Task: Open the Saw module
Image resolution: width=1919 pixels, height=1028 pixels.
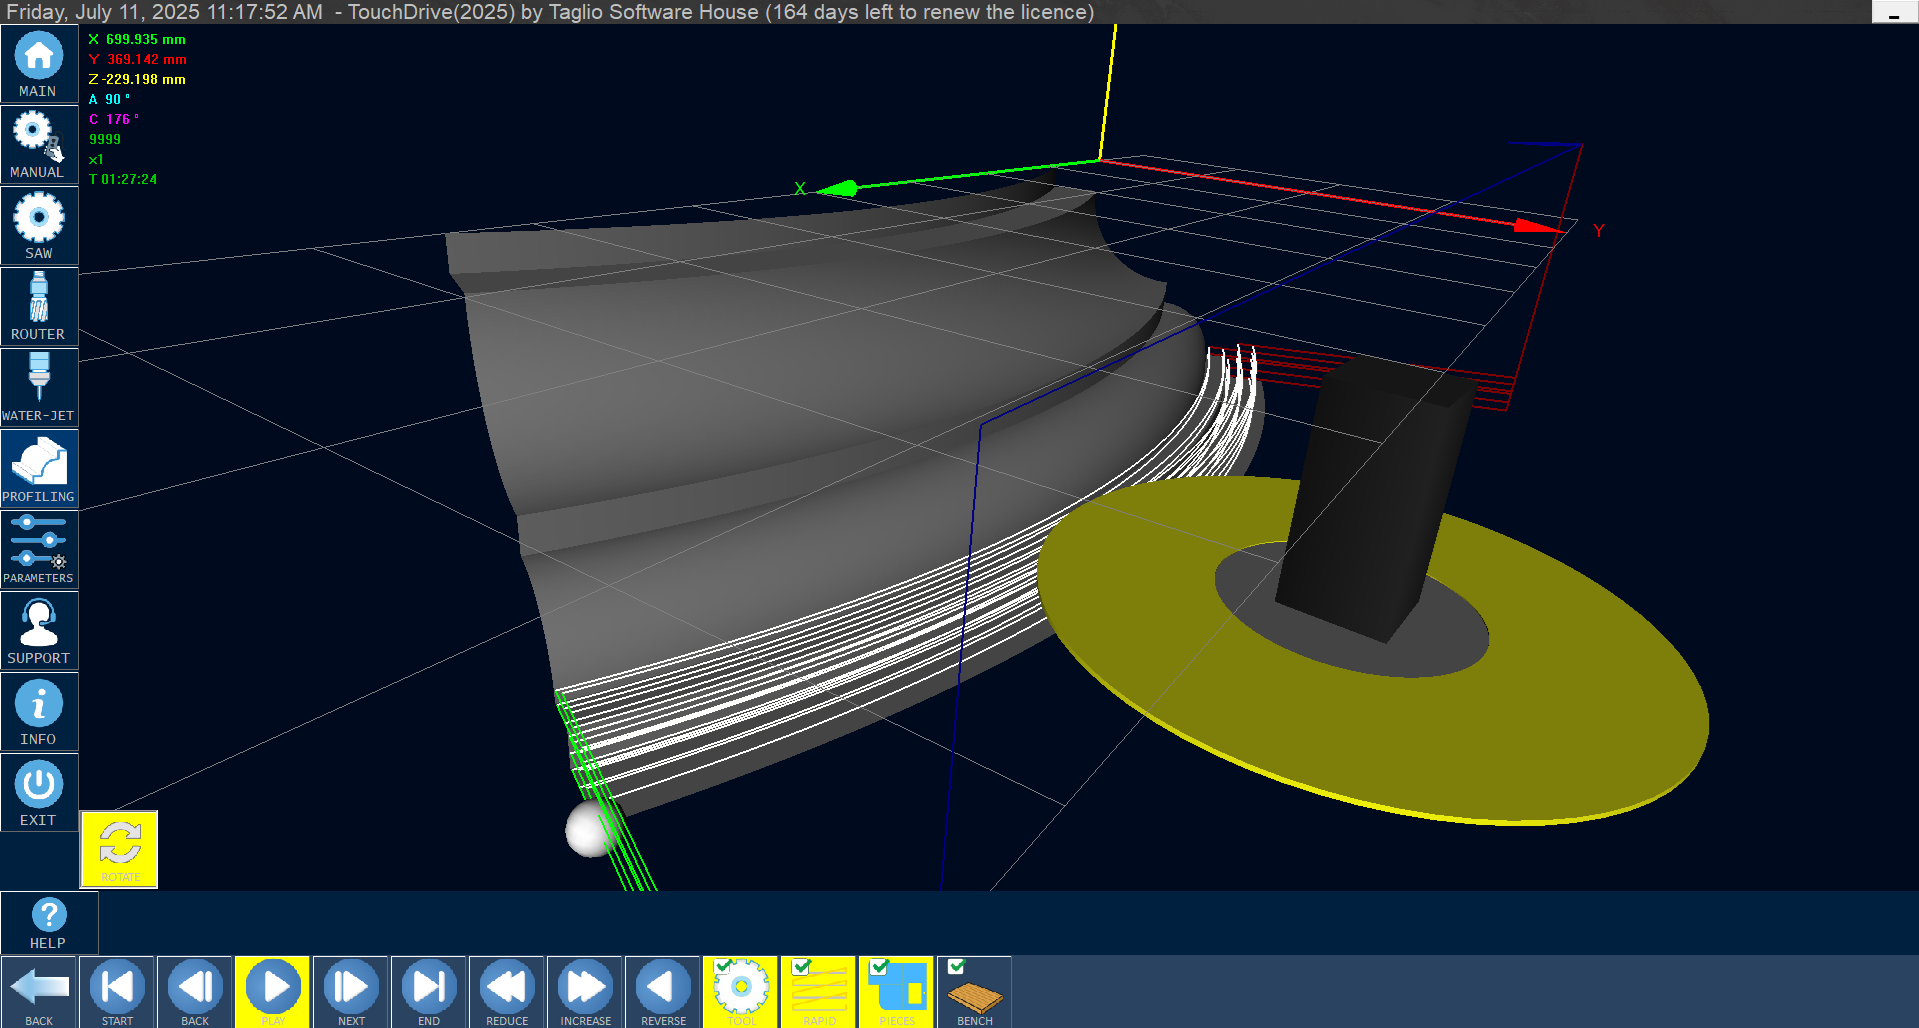Action: tap(39, 226)
